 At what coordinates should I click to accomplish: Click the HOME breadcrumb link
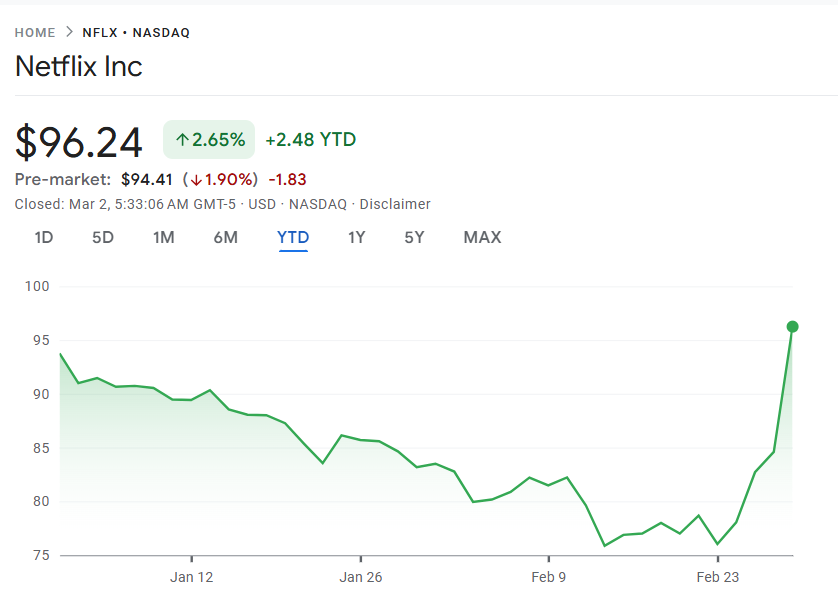[34, 32]
